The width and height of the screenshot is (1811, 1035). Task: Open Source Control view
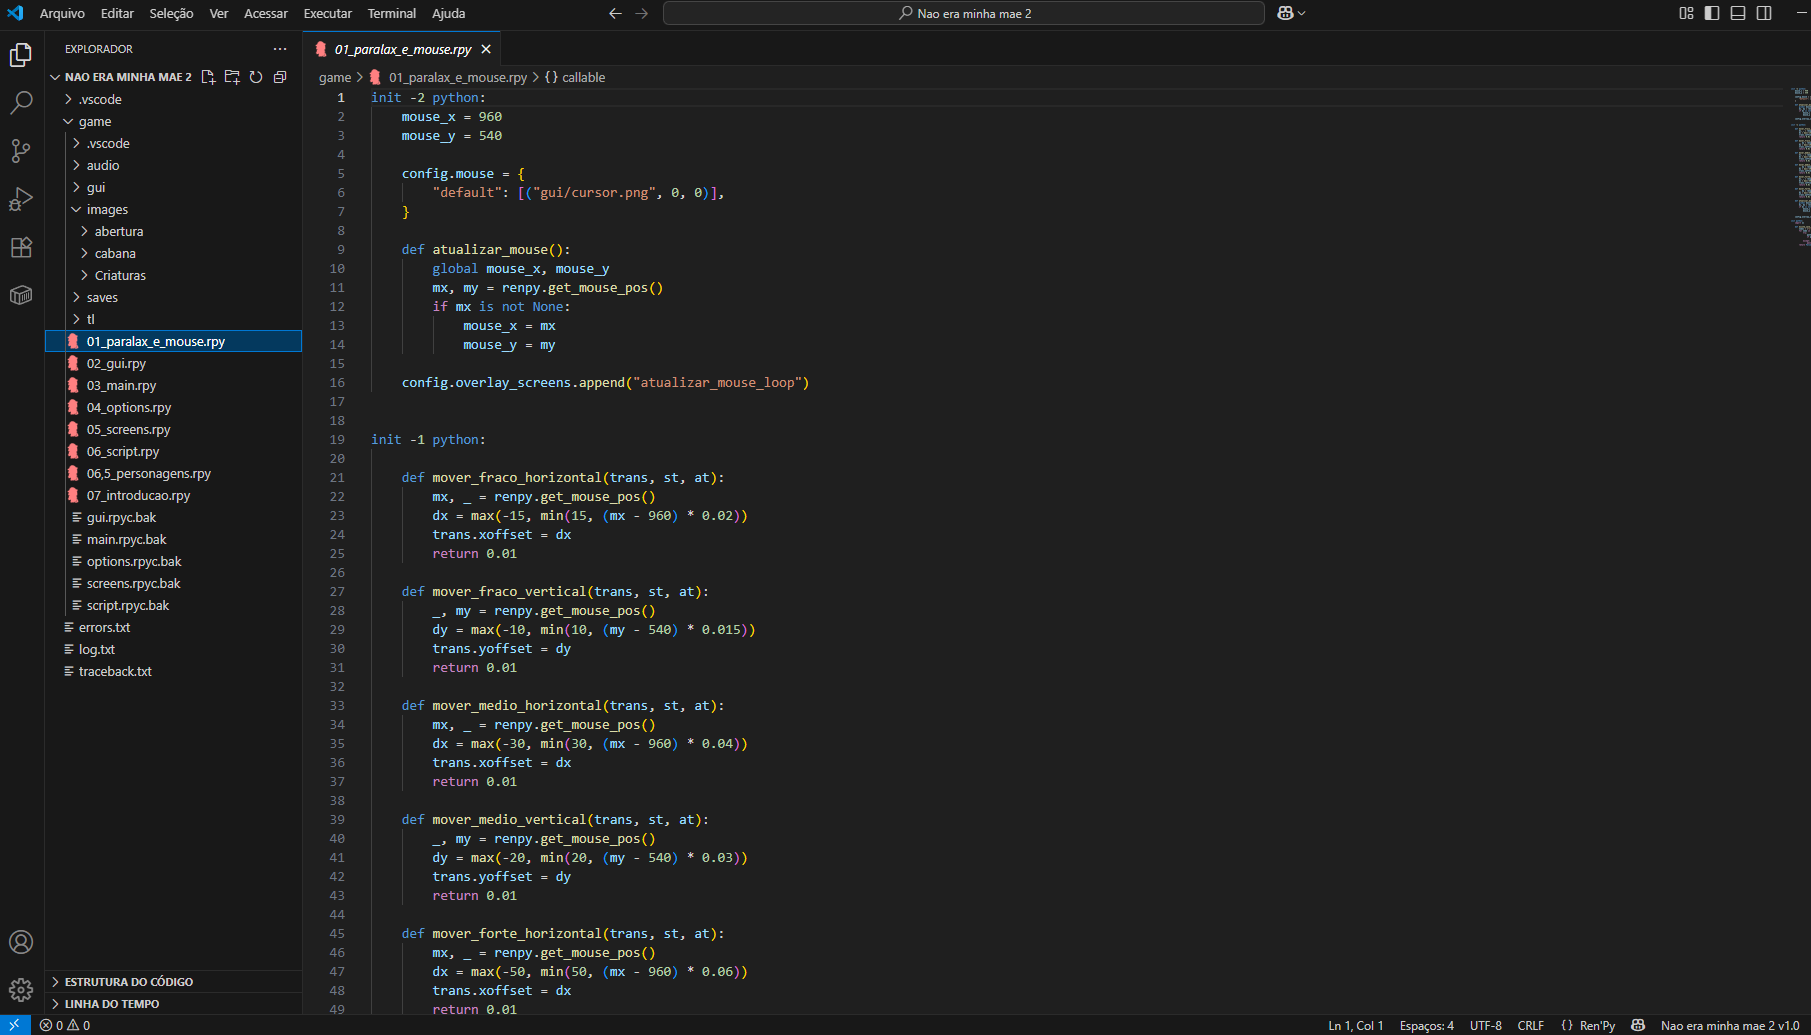(x=21, y=151)
